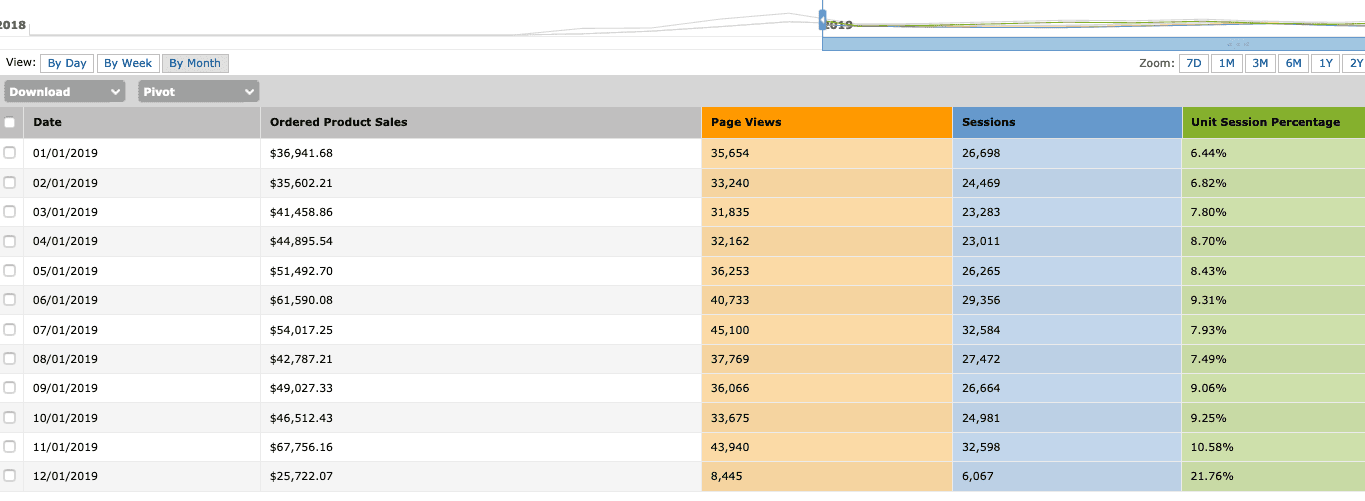Image resolution: width=1365 pixels, height=501 pixels.
Task: Select the By Month view
Action: click(x=195, y=63)
